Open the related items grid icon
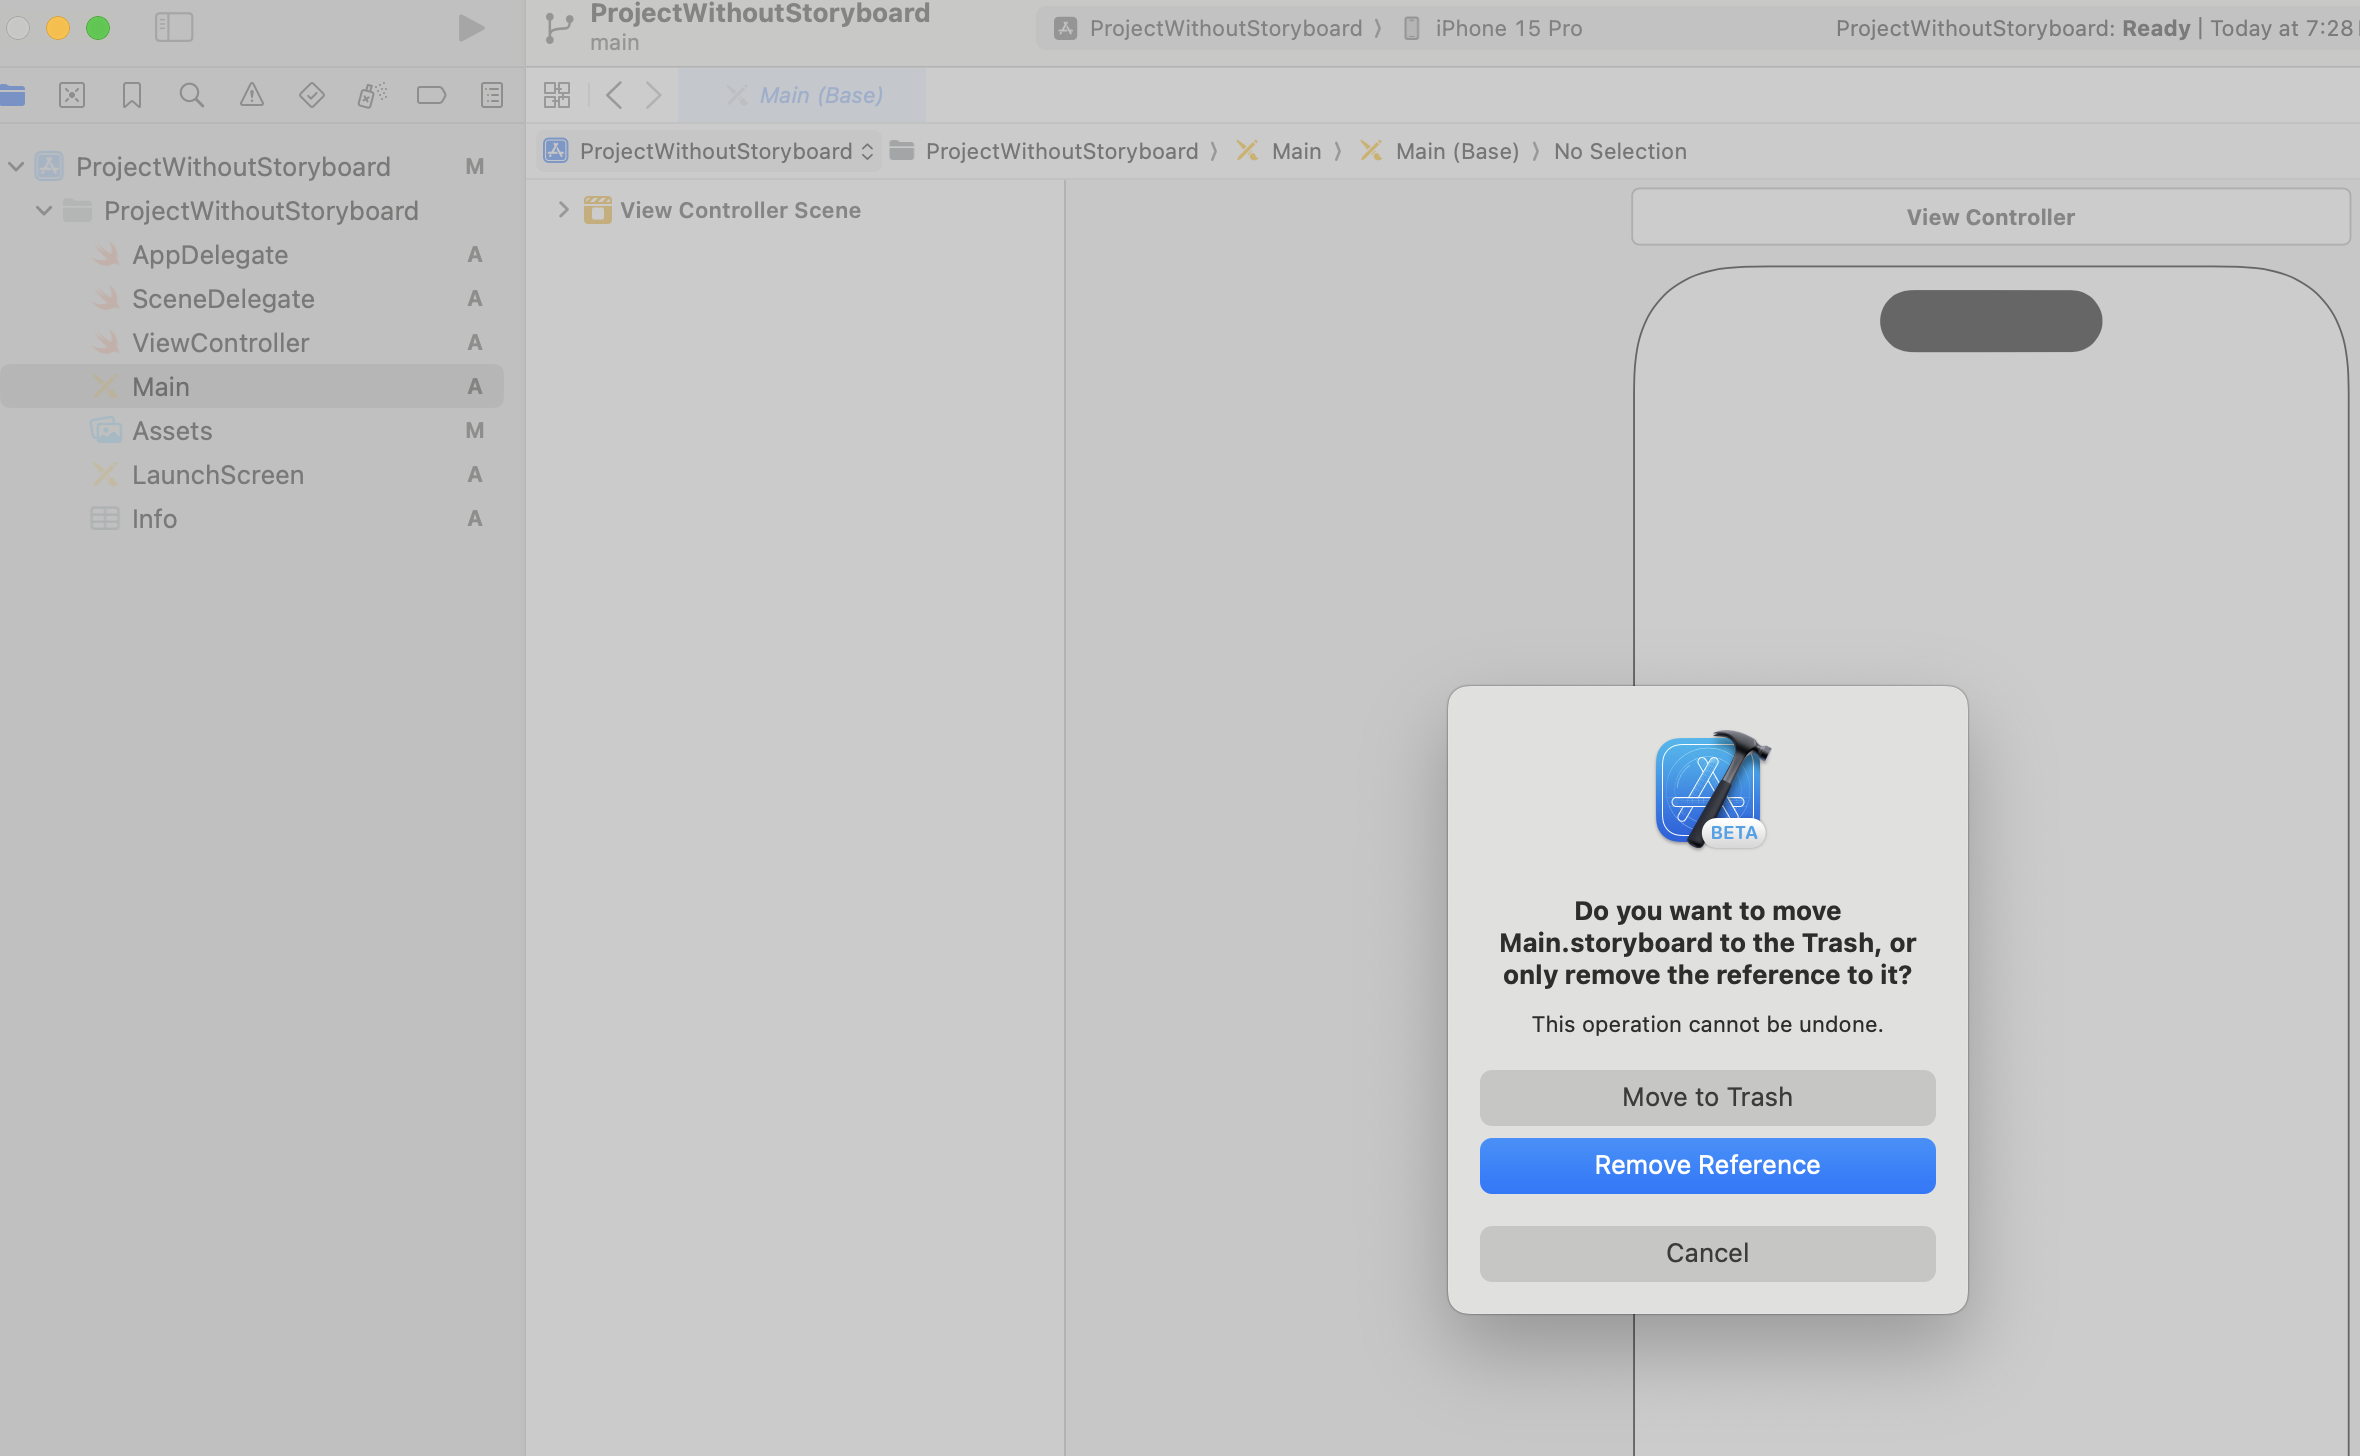Viewport: 2360px width, 1456px height. [x=557, y=95]
